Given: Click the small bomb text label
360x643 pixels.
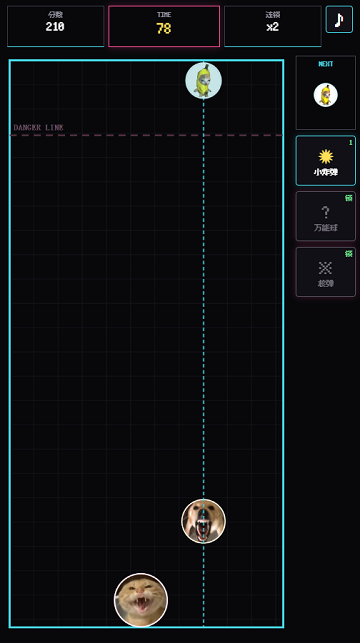Looking at the screenshot, I should pyautogui.click(x=326, y=173).
